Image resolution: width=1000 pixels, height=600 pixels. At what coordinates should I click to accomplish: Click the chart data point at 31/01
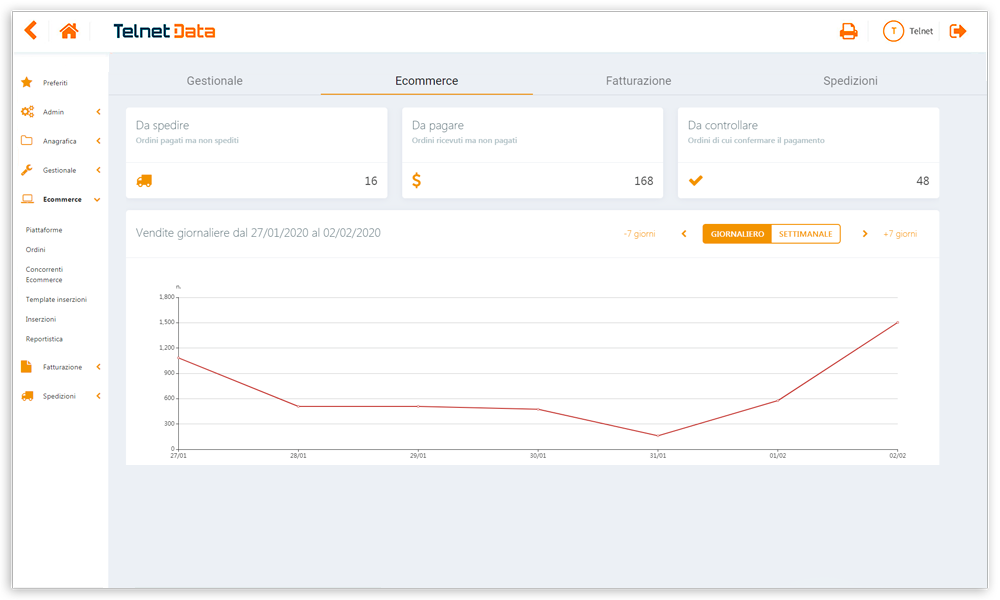tap(658, 435)
